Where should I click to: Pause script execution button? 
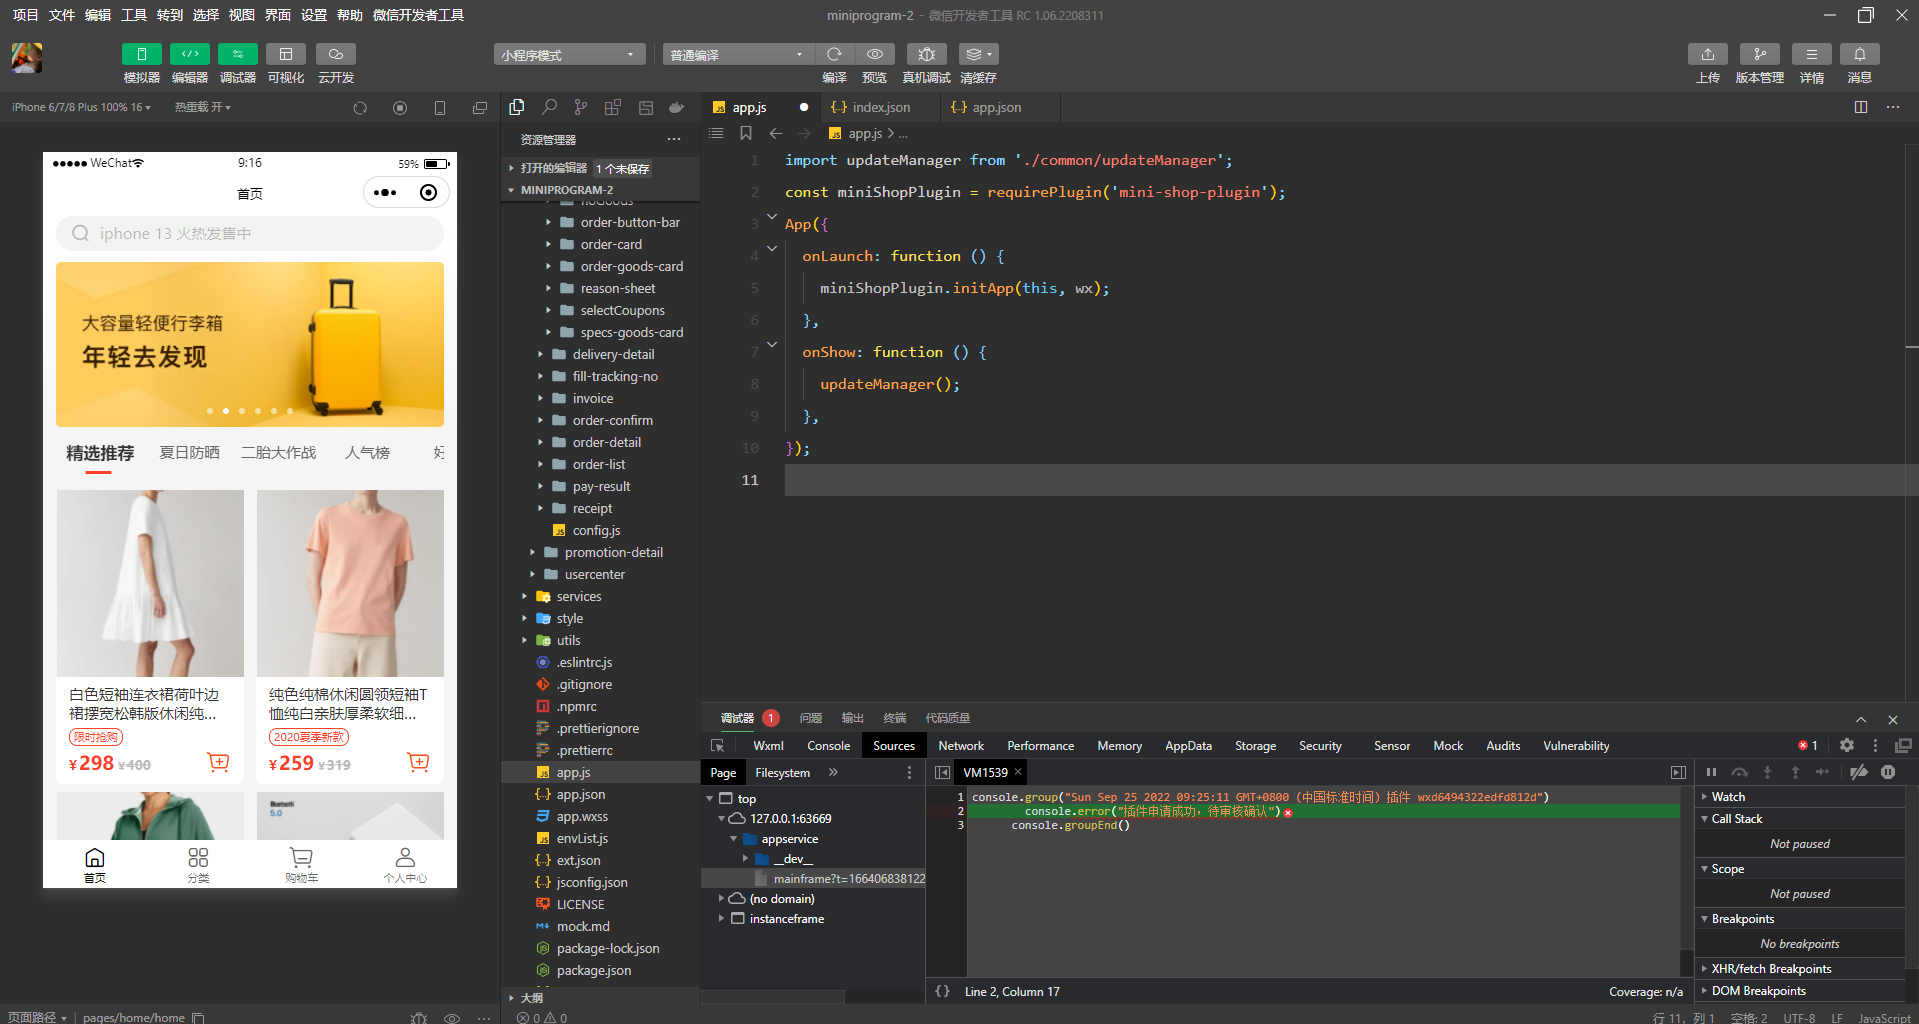point(1711,772)
